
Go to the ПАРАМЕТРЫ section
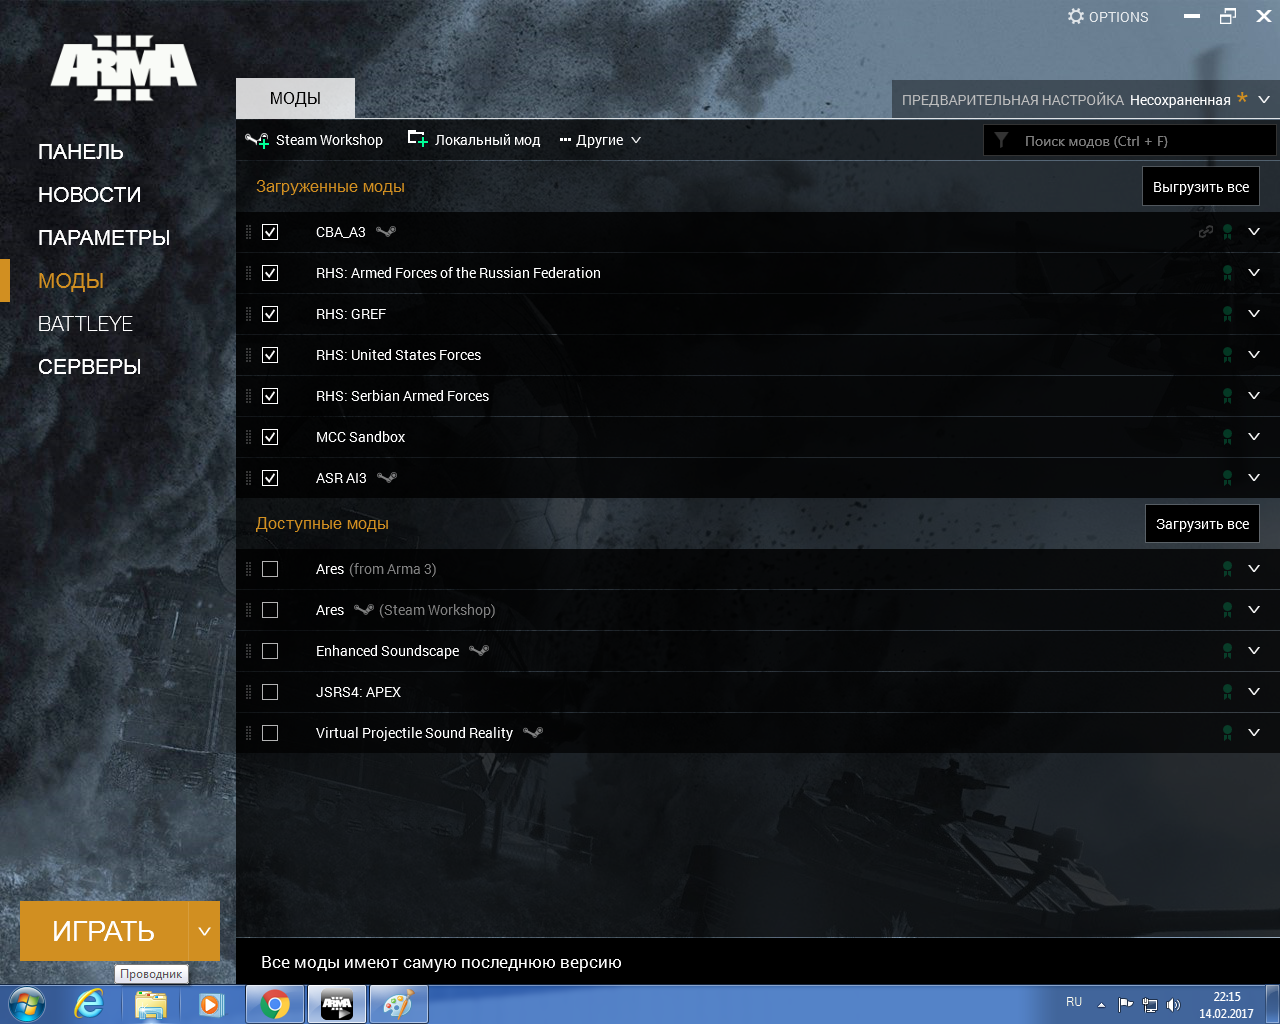(104, 238)
